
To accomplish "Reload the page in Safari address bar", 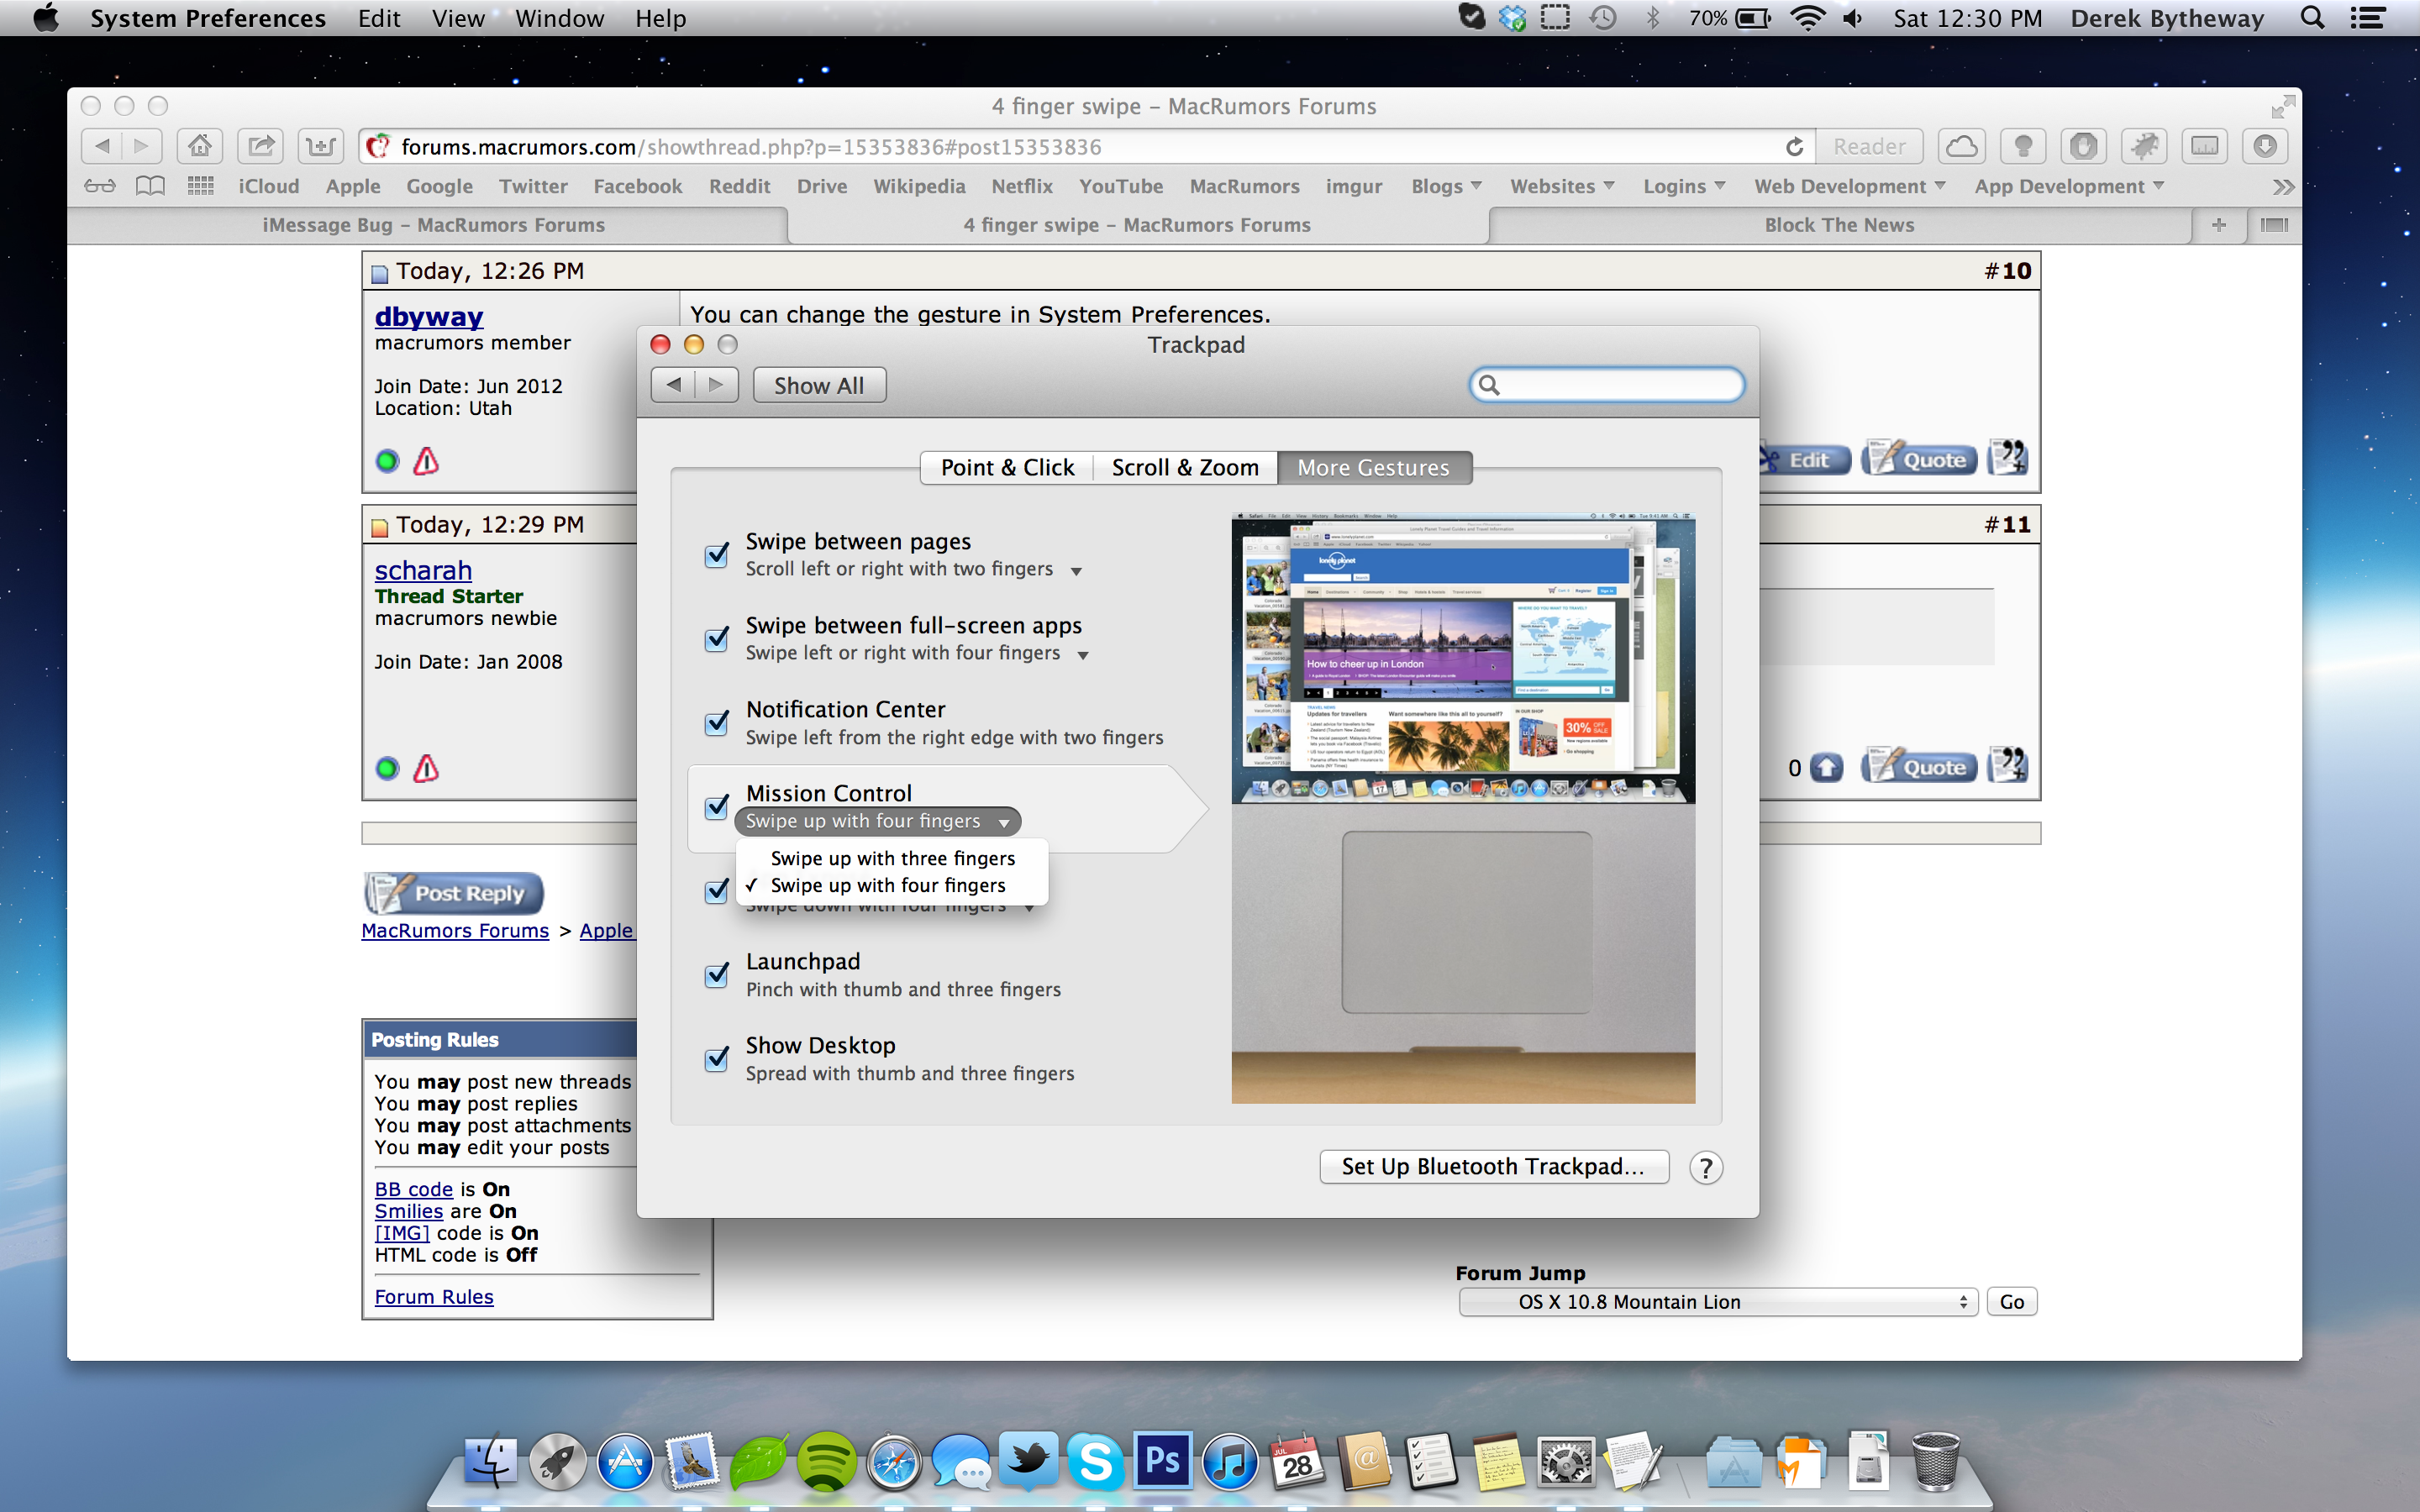I will pos(1795,147).
